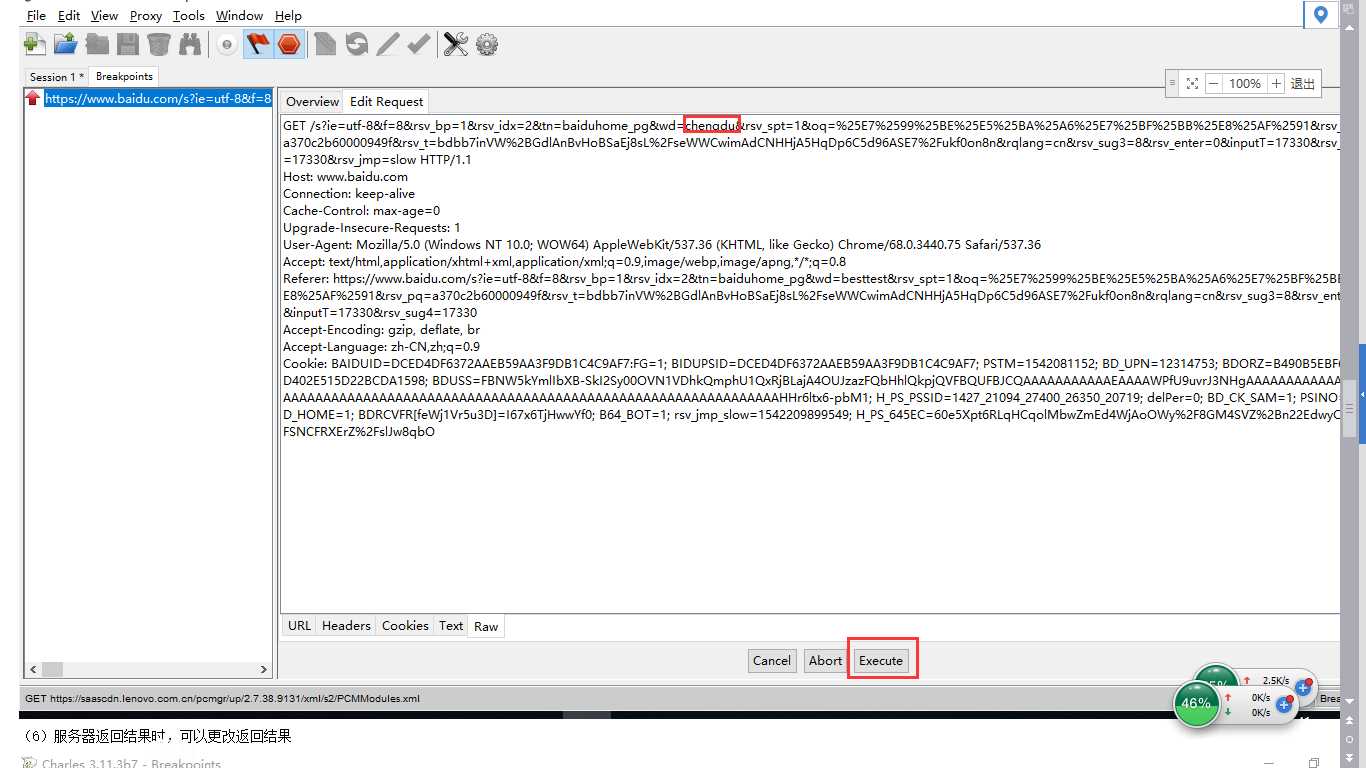Click the fit-to-screen icon in zoom bar
Screen dimensions: 1366x768
[x=1192, y=84]
